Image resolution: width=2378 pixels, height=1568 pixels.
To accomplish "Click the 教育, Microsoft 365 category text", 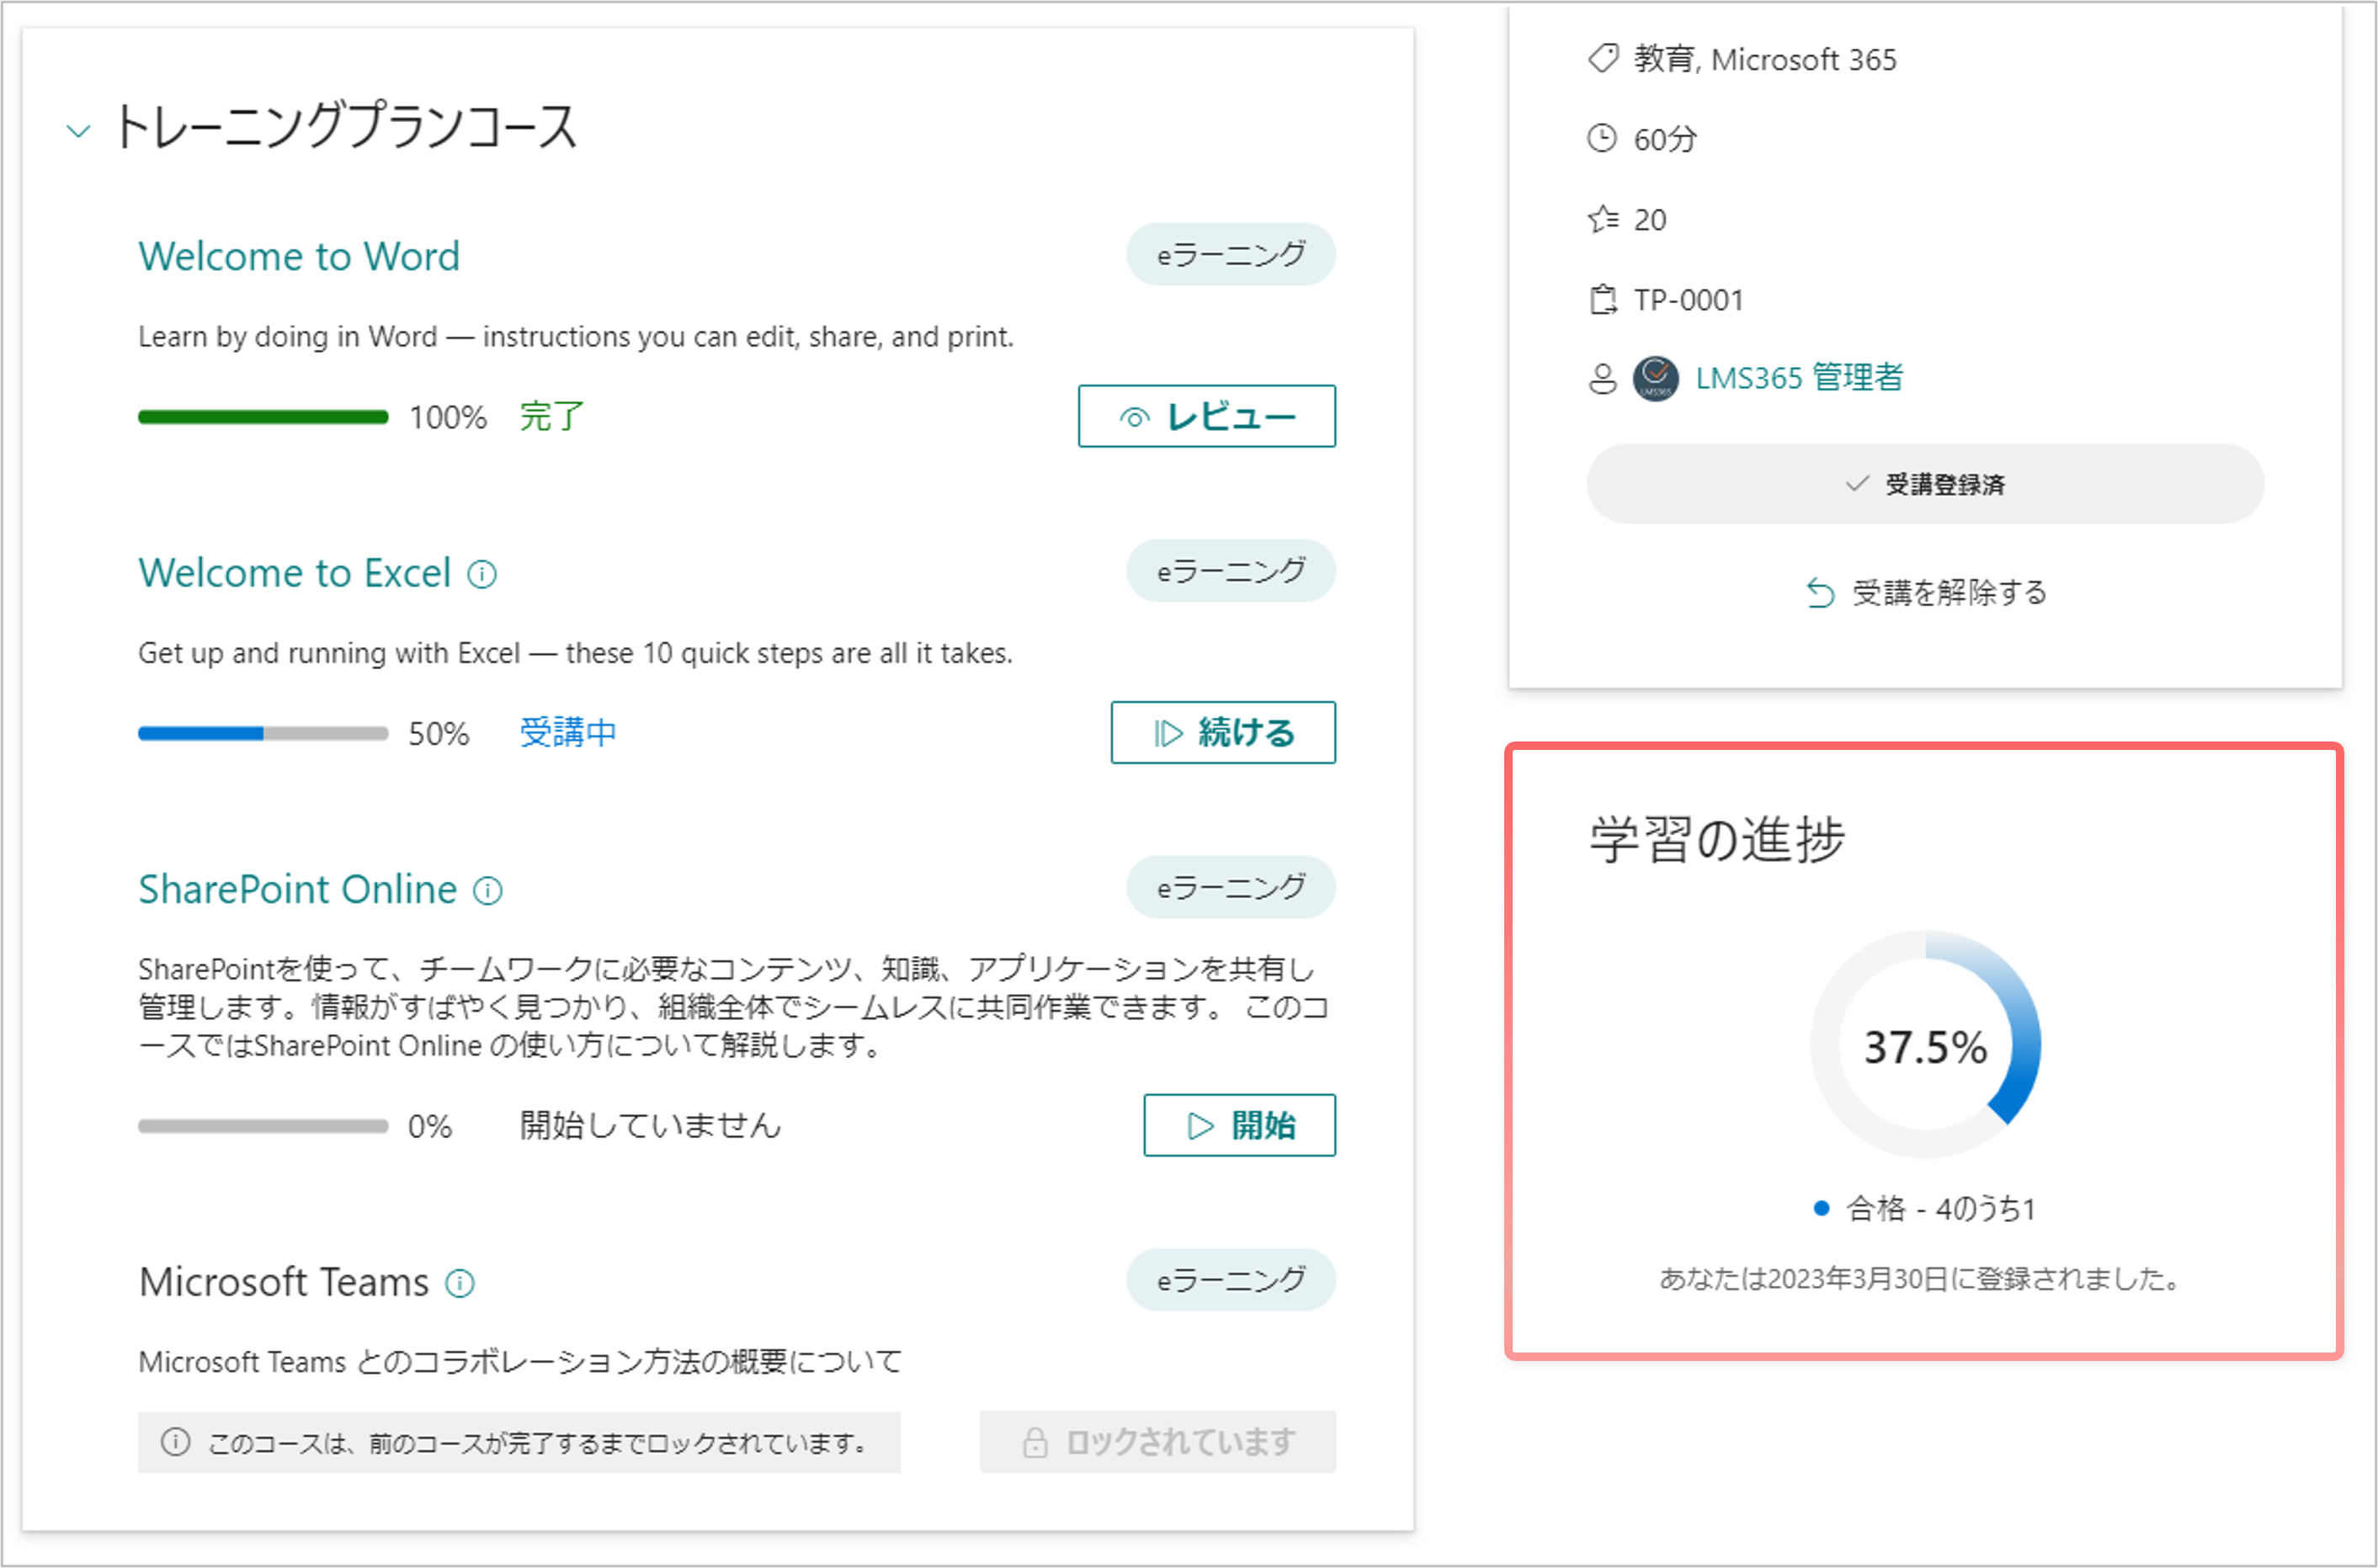I will pyautogui.click(x=1765, y=59).
